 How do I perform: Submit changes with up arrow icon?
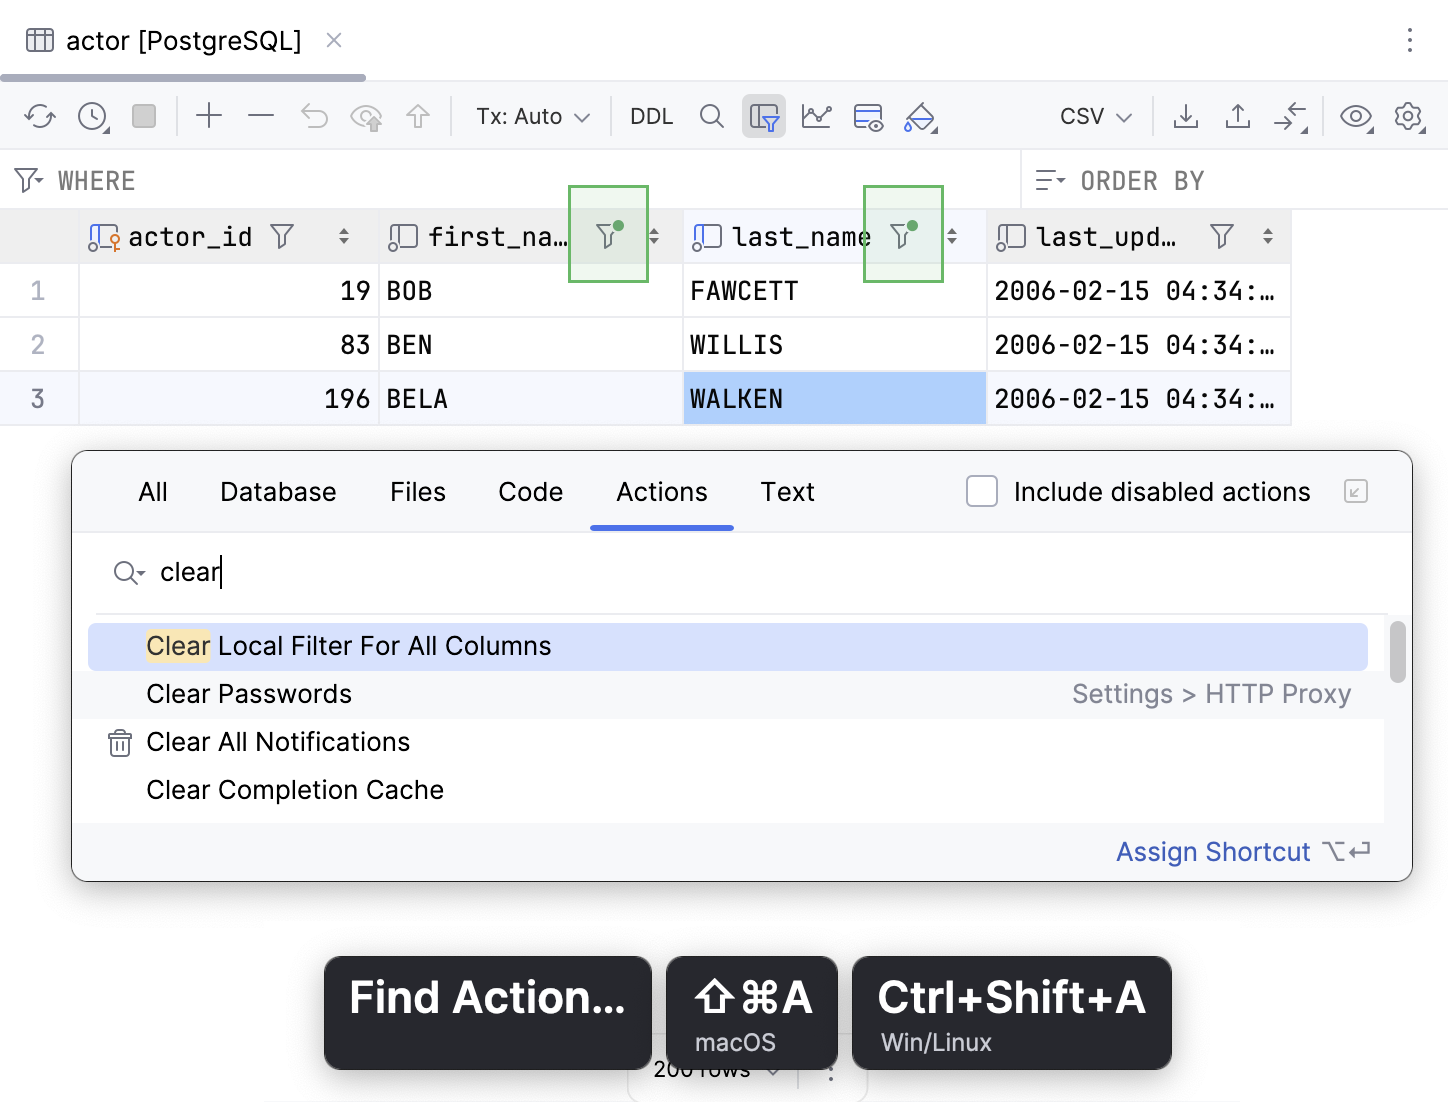pos(418,116)
